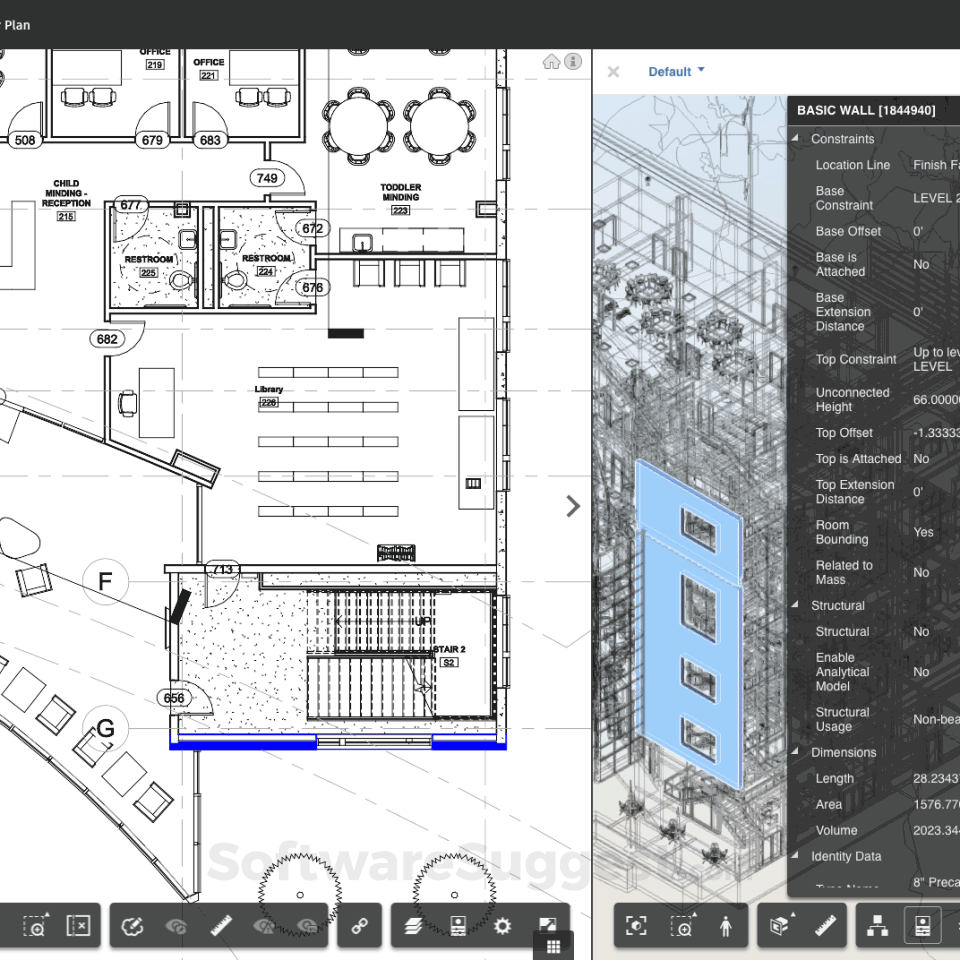Toggle hidden objects with the first eye icon
The image size is (960, 960).
tap(174, 925)
